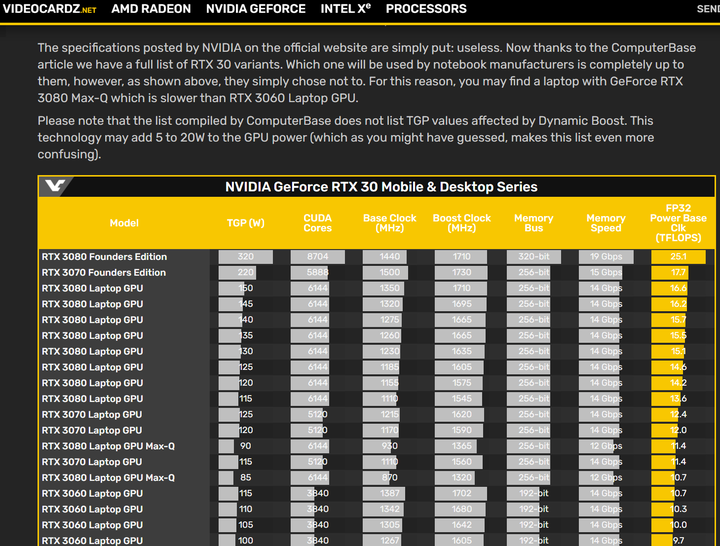Click the 17.7 TFLOPS cell
The image size is (720, 546).
[x=678, y=272]
